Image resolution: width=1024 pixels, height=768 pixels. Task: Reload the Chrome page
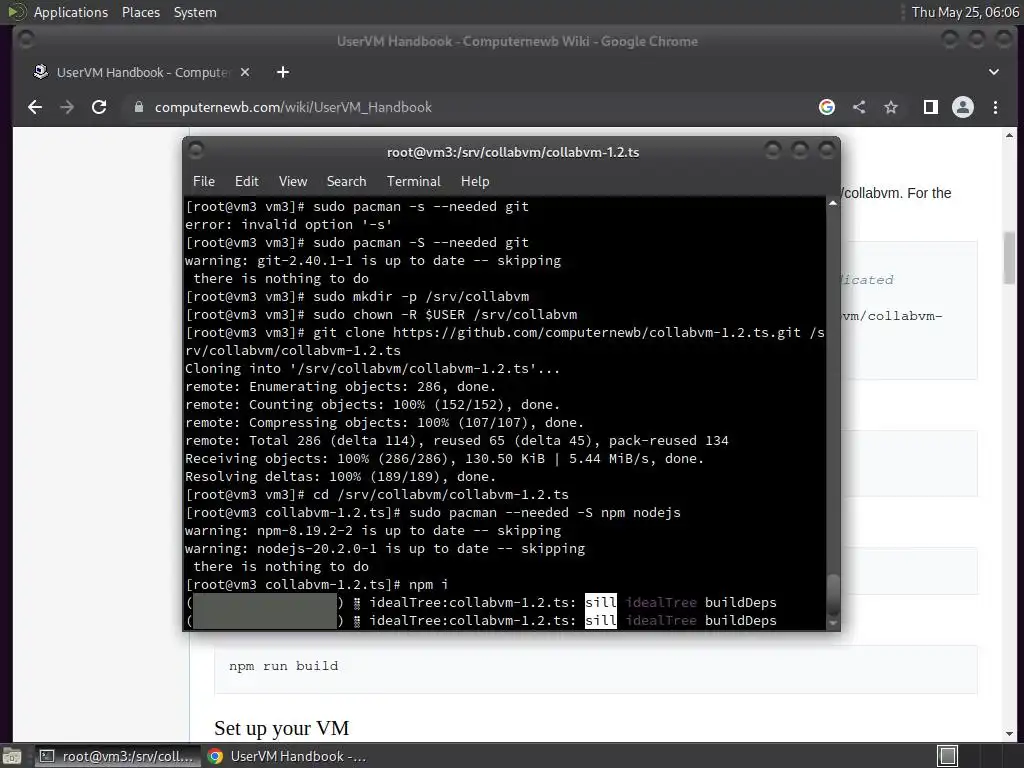[99, 107]
